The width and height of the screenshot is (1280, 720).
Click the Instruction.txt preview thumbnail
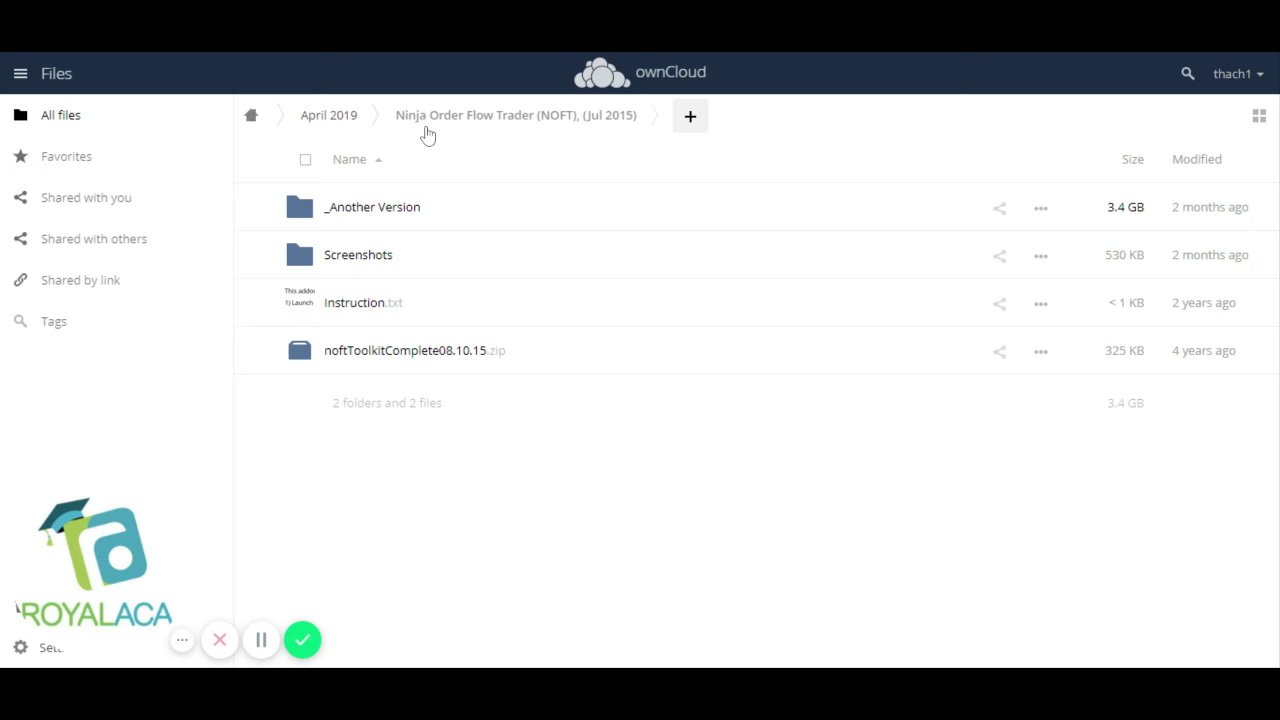[x=299, y=302]
